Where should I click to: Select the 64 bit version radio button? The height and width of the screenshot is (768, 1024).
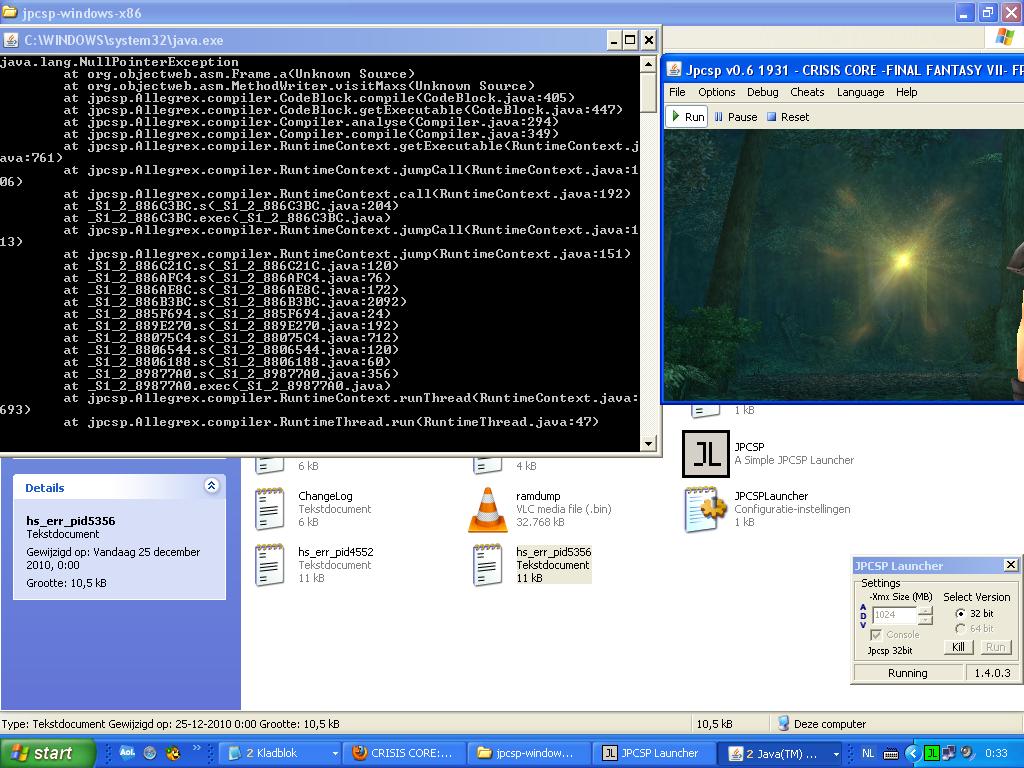pyautogui.click(x=961, y=629)
